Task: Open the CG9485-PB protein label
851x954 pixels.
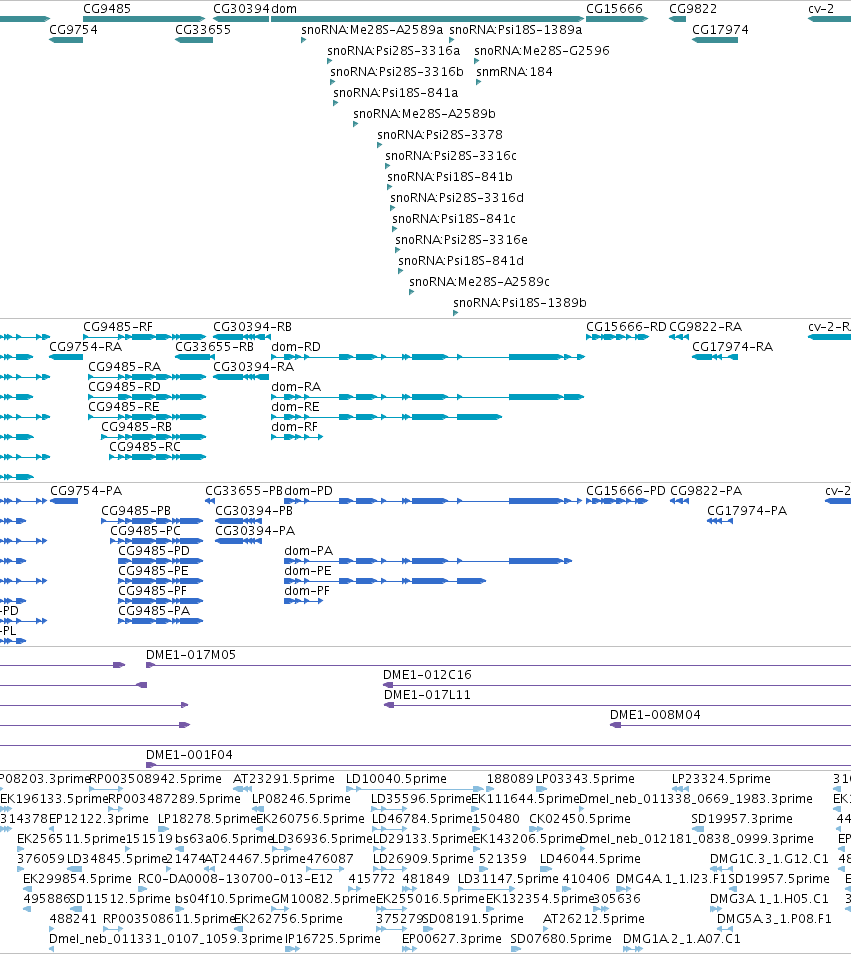Action: pyautogui.click(x=136, y=510)
